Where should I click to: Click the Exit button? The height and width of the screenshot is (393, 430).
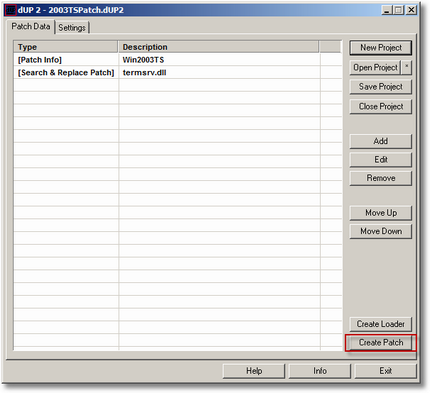click(386, 371)
